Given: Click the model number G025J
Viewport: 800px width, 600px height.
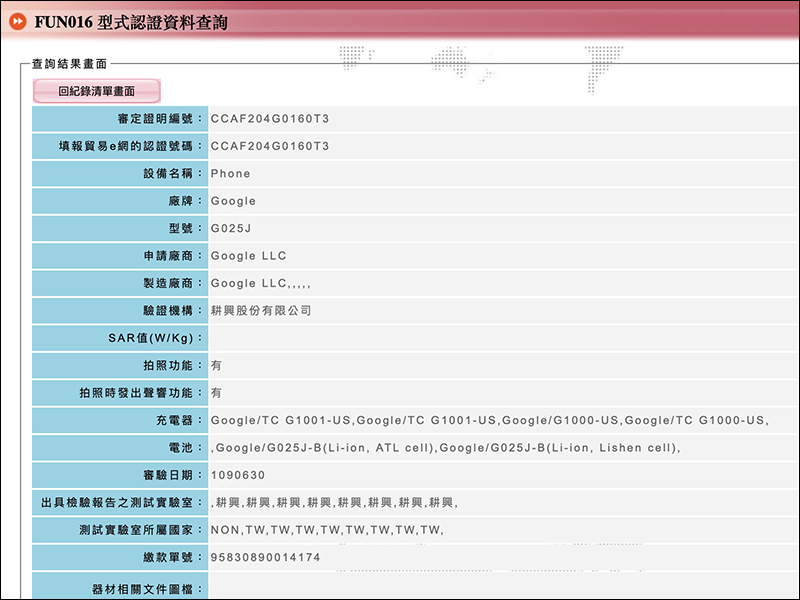Looking at the screenshot, I should (231, 229).
